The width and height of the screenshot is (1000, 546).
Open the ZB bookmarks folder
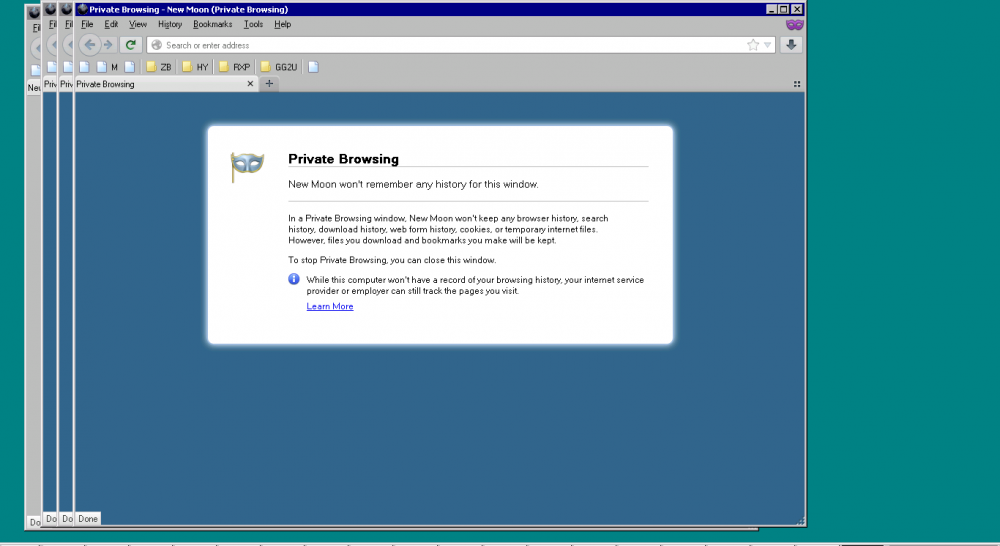tap(159, 67)
